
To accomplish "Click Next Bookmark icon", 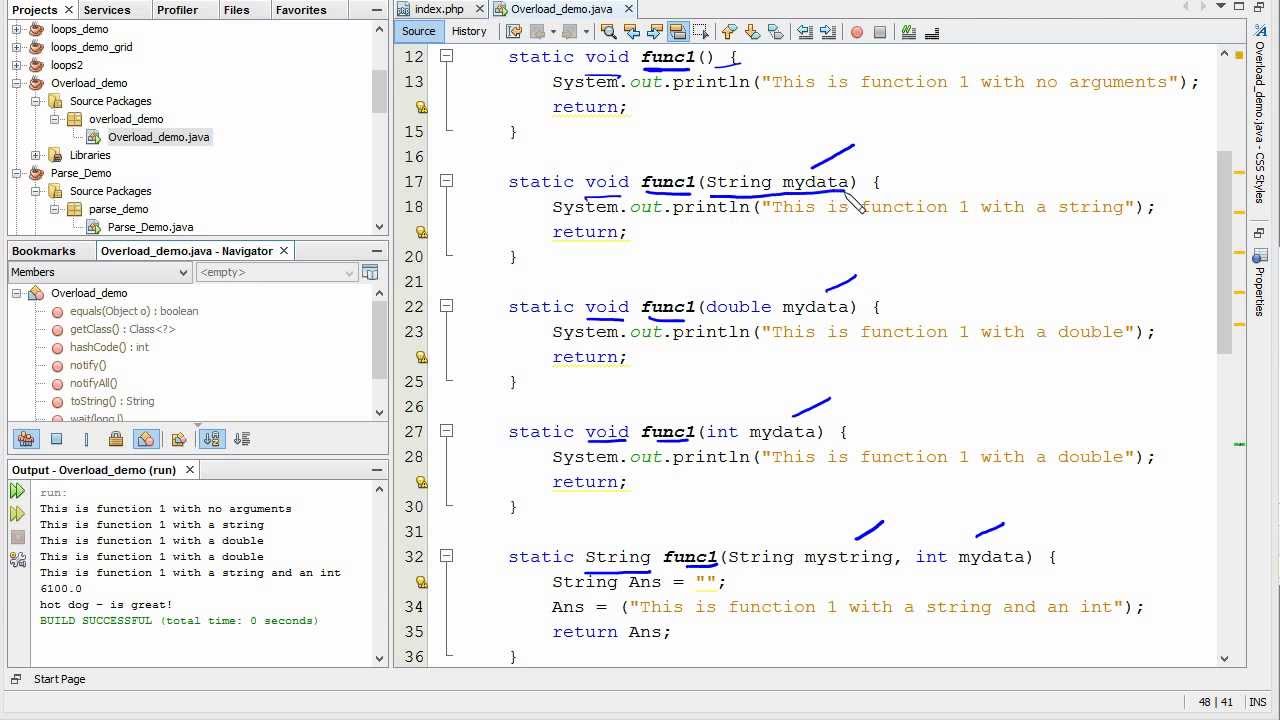I will tap(752, 32).
